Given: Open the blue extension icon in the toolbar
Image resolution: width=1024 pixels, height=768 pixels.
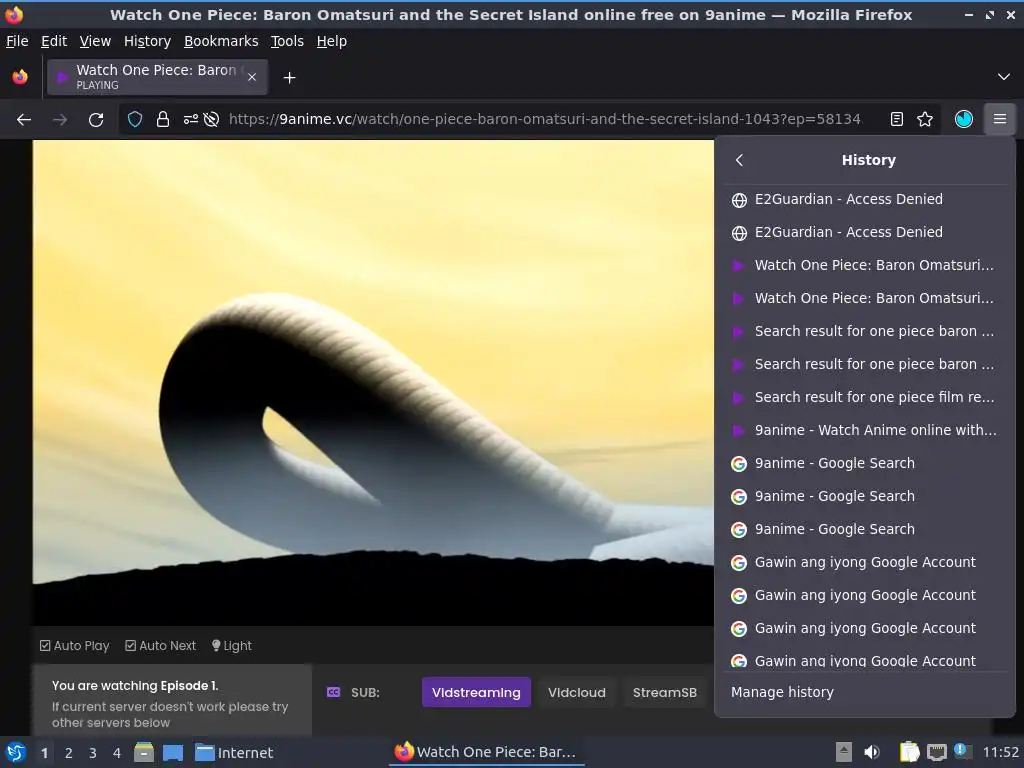Looking at the screenshot, I should 964,119.
